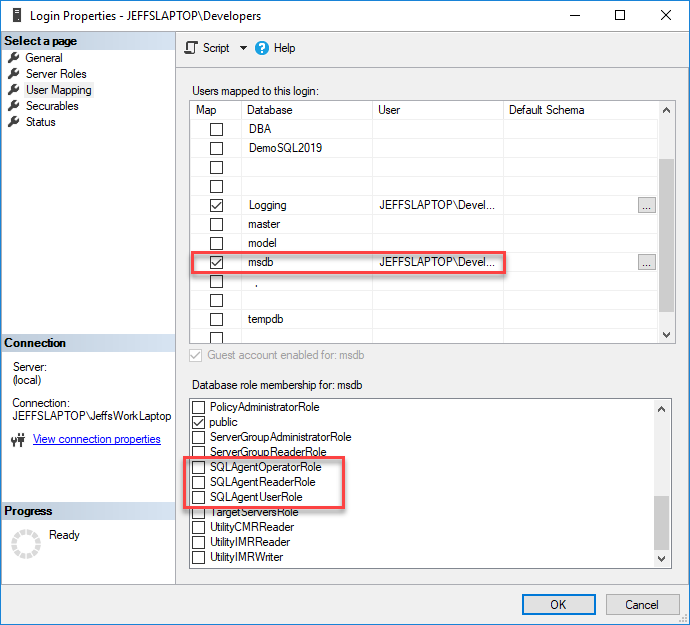
Task: Select the tempdb database name cell
Action: (307, 319)
